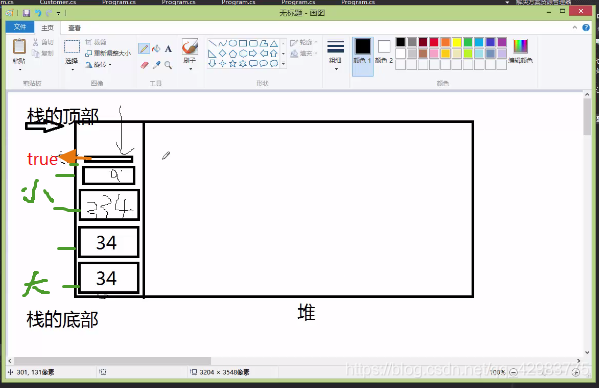Click the rectangular Select tool icon
This screenshot has width=599, height=388.
72,47
